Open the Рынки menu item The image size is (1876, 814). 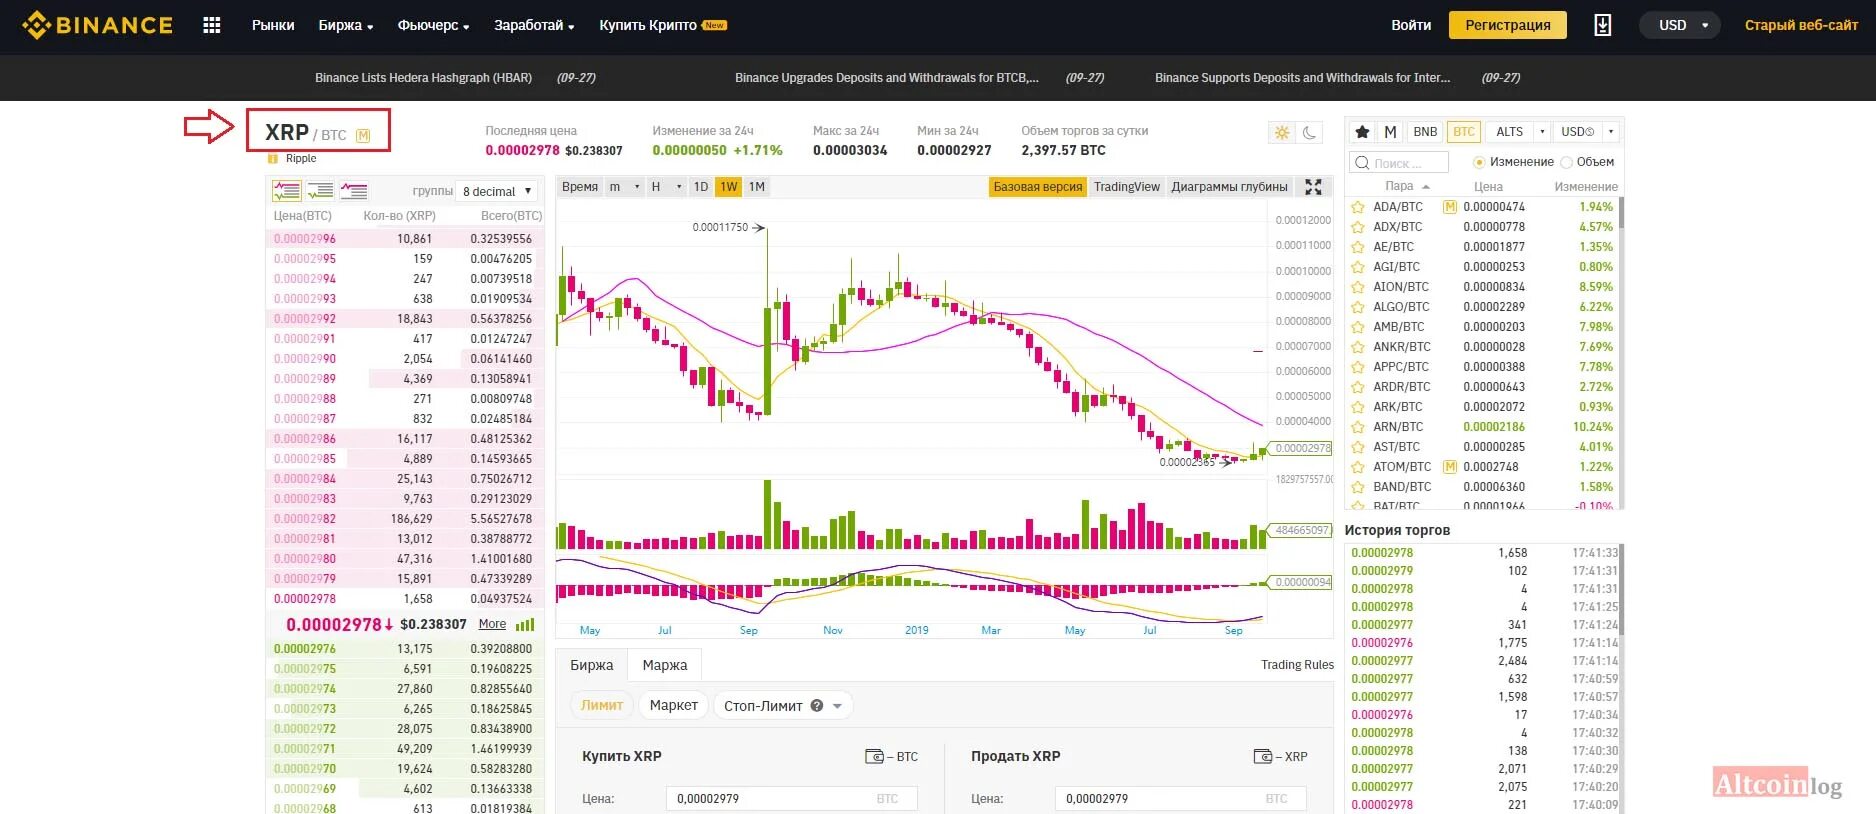pyautogui.click(x=273, y=25)
